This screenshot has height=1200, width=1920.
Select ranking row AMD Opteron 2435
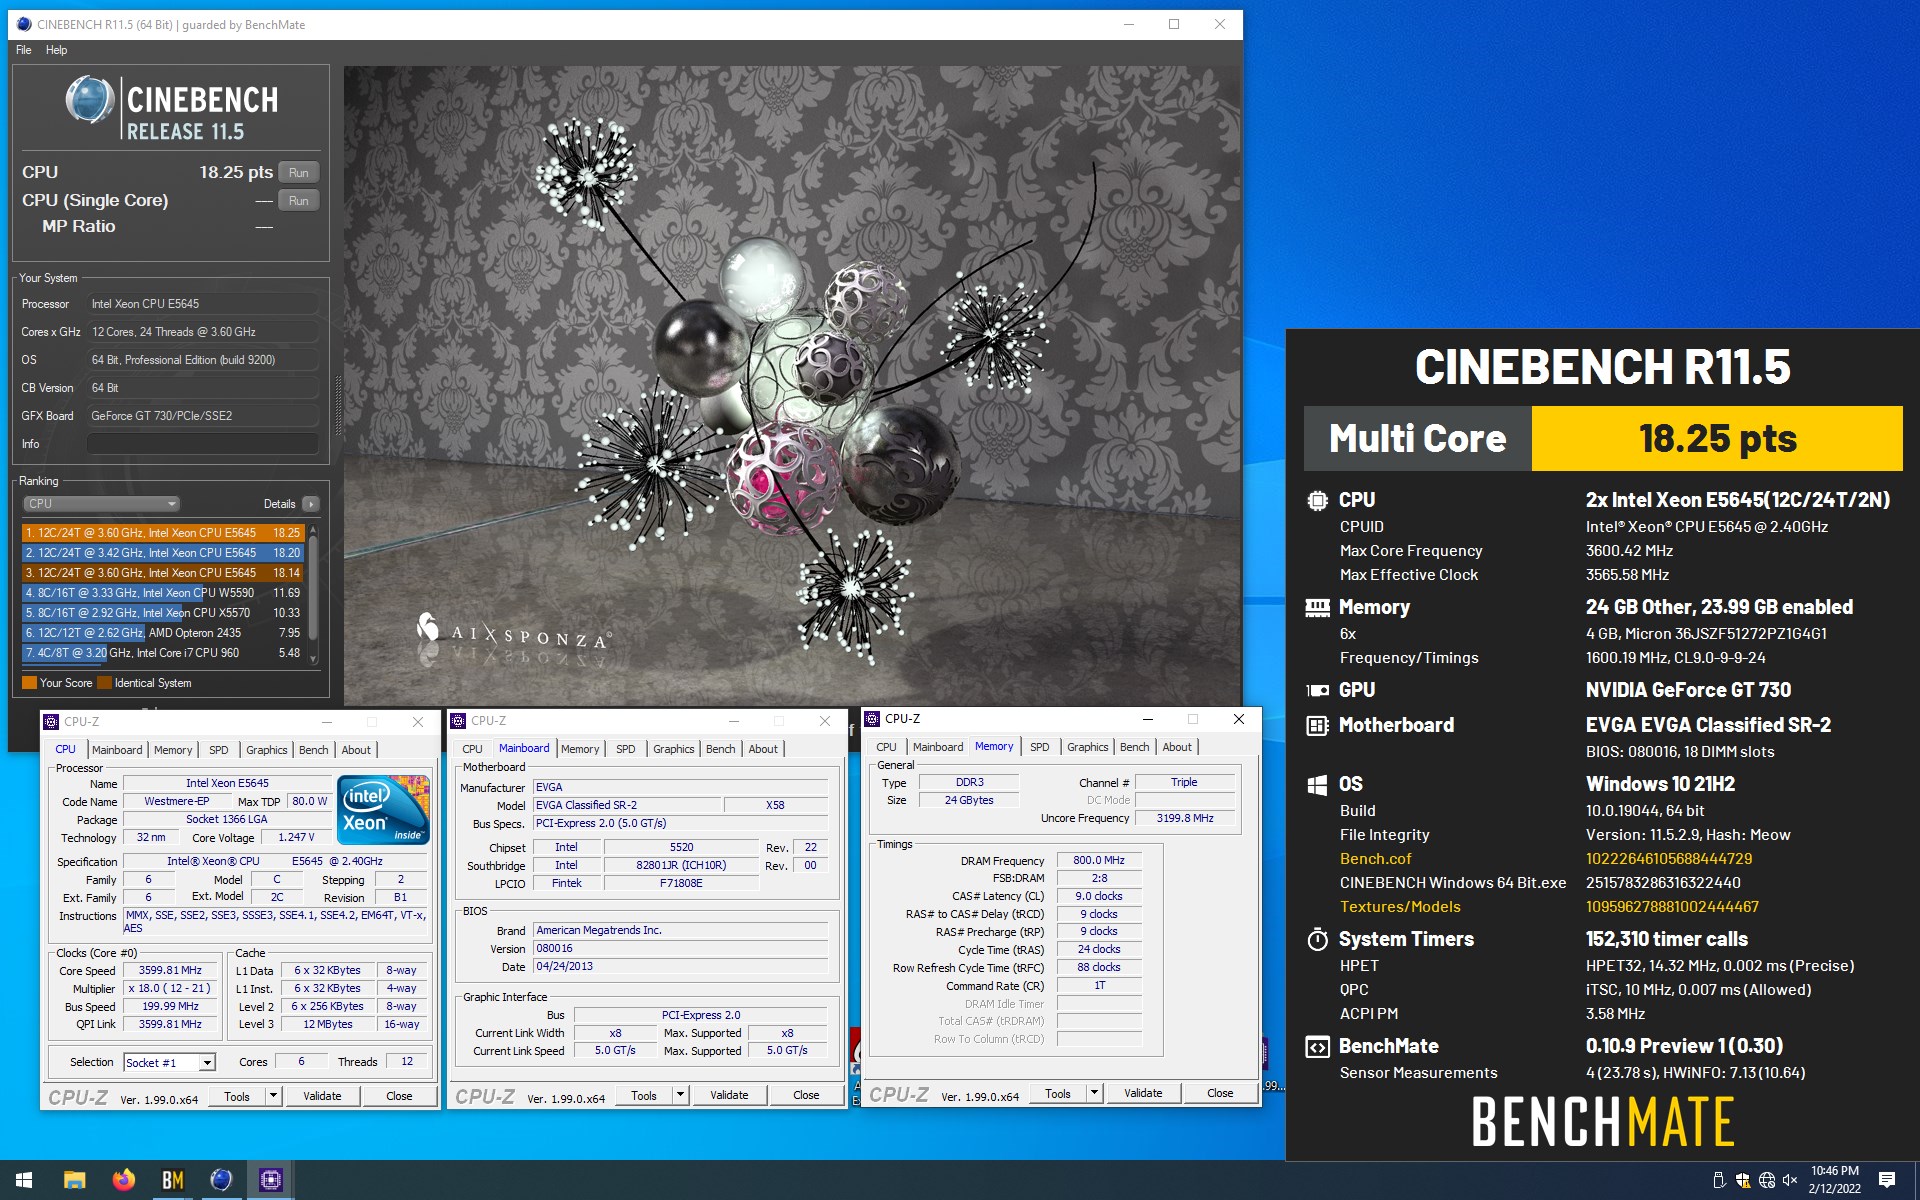click(162, 633)
